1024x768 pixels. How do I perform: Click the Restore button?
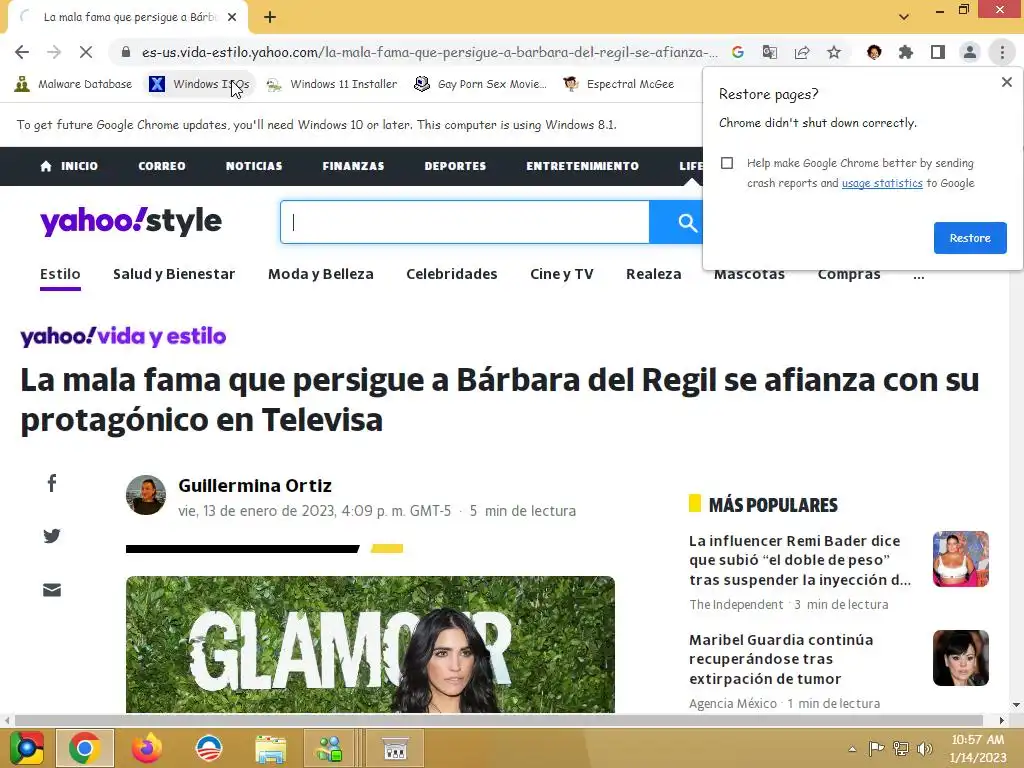tap(970, 238)
